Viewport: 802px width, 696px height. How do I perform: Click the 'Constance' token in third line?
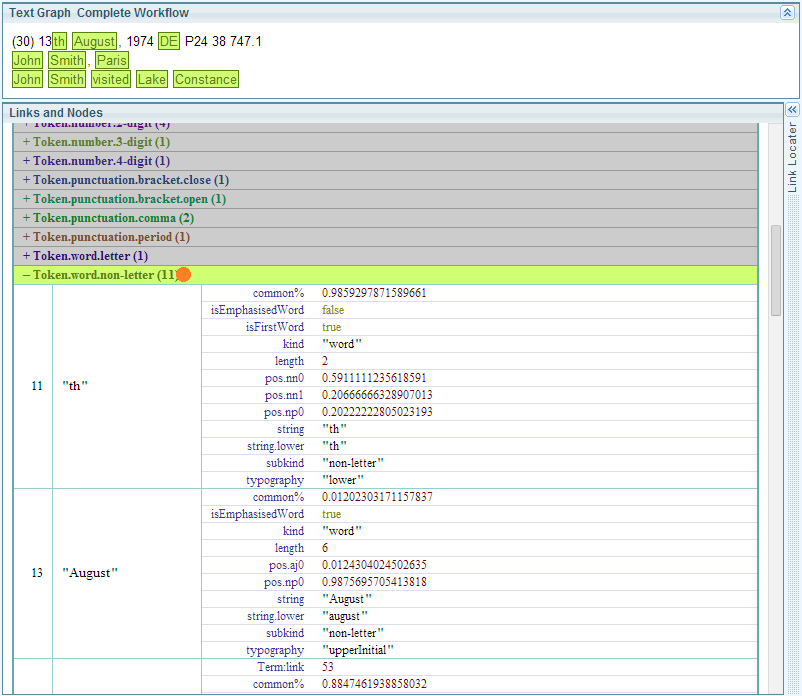click(x=205, y=80)
